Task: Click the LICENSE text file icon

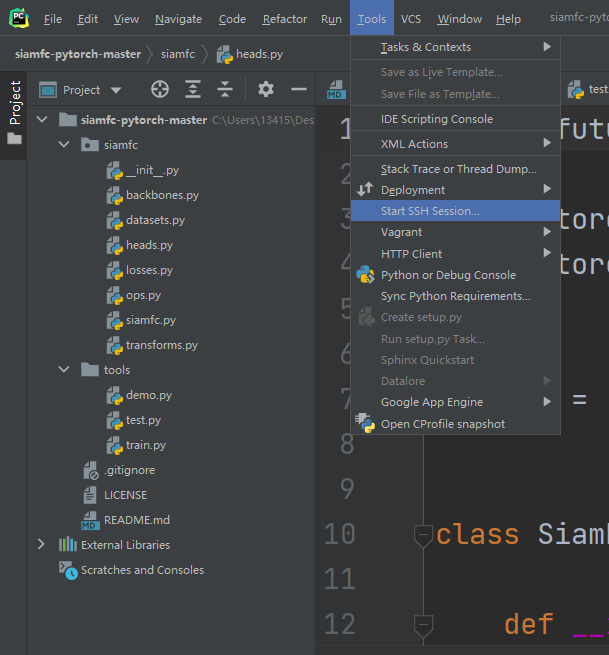Action: 90,495
